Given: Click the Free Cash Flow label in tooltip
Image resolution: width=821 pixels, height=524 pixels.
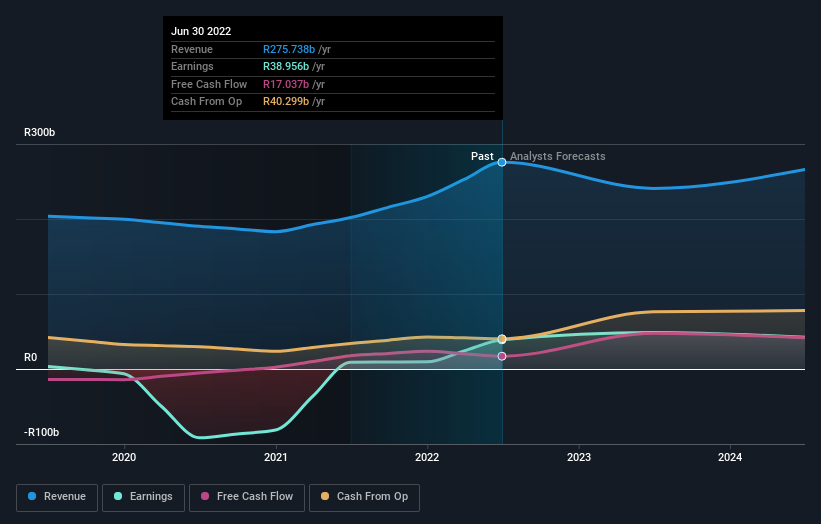Looking at the screenshot, I should (209, 84).
